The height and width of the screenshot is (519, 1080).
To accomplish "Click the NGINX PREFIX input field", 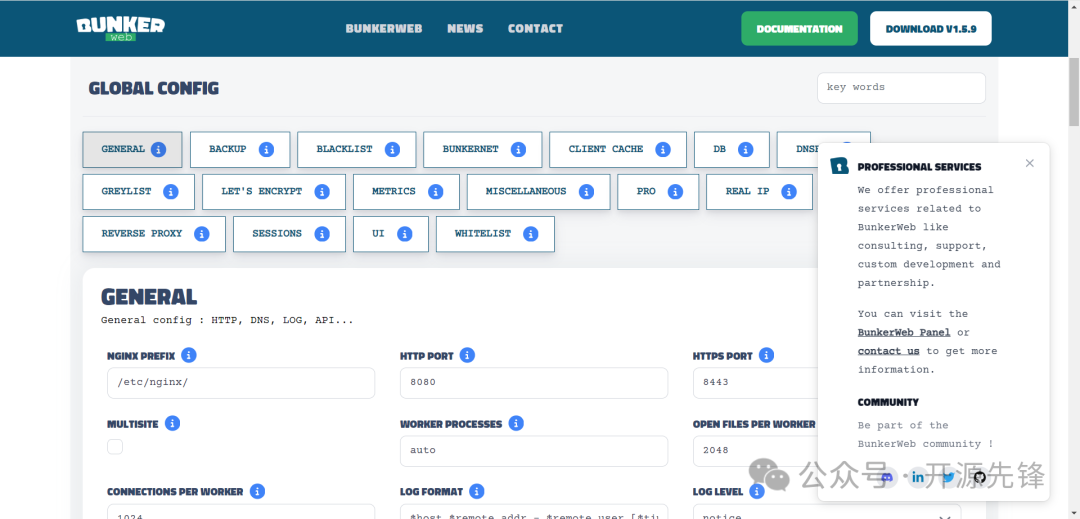I will pos(240,383).
